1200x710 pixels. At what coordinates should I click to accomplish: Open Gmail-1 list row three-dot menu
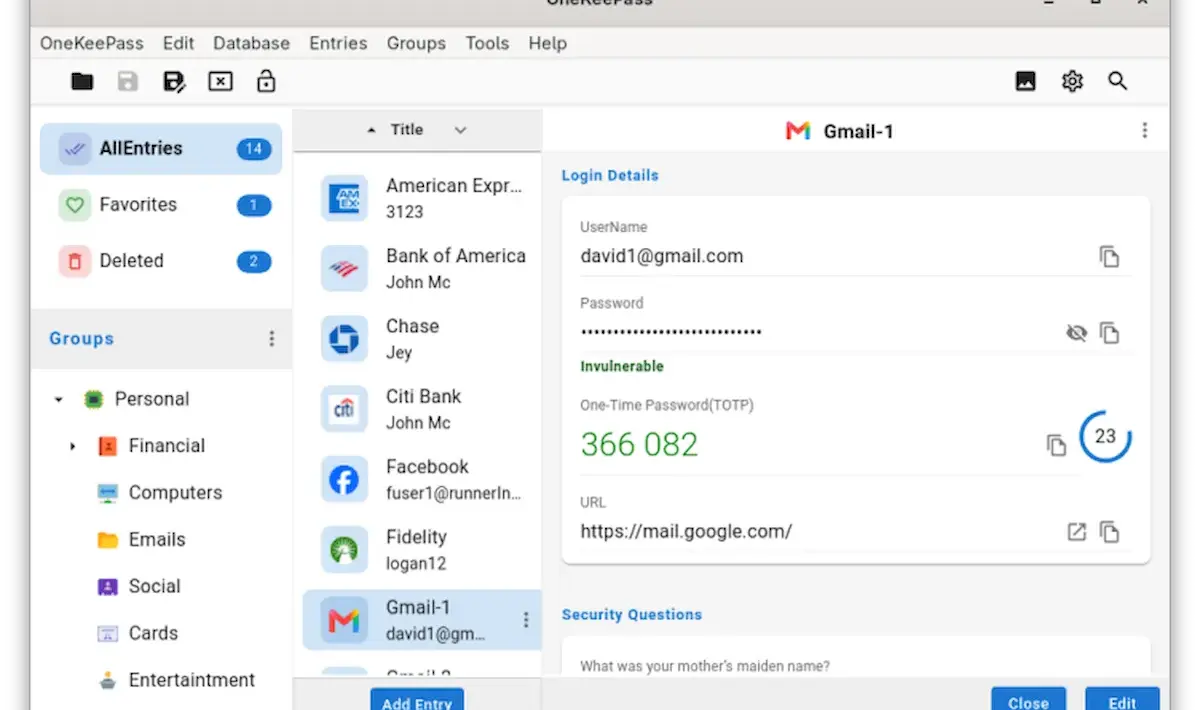pyautogui.click(x=526, y=620)
